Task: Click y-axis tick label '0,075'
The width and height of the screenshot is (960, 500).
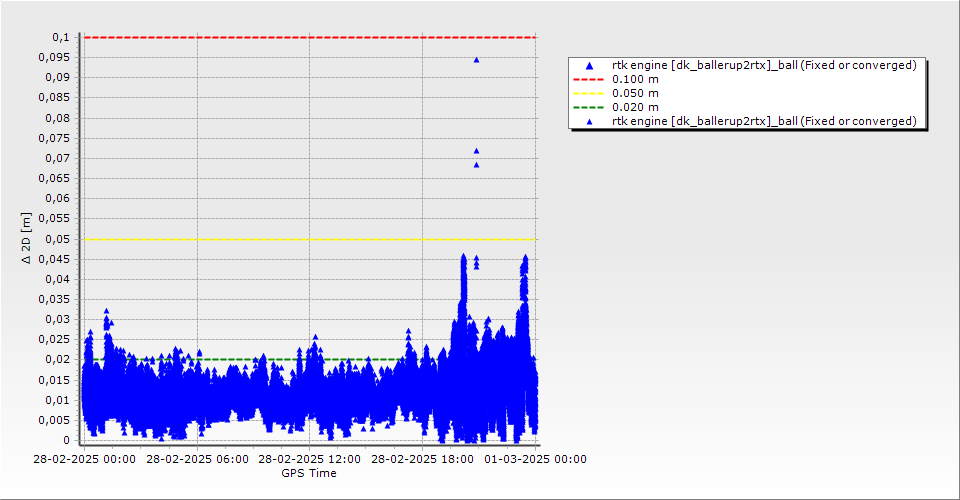Action: [54, 138]
